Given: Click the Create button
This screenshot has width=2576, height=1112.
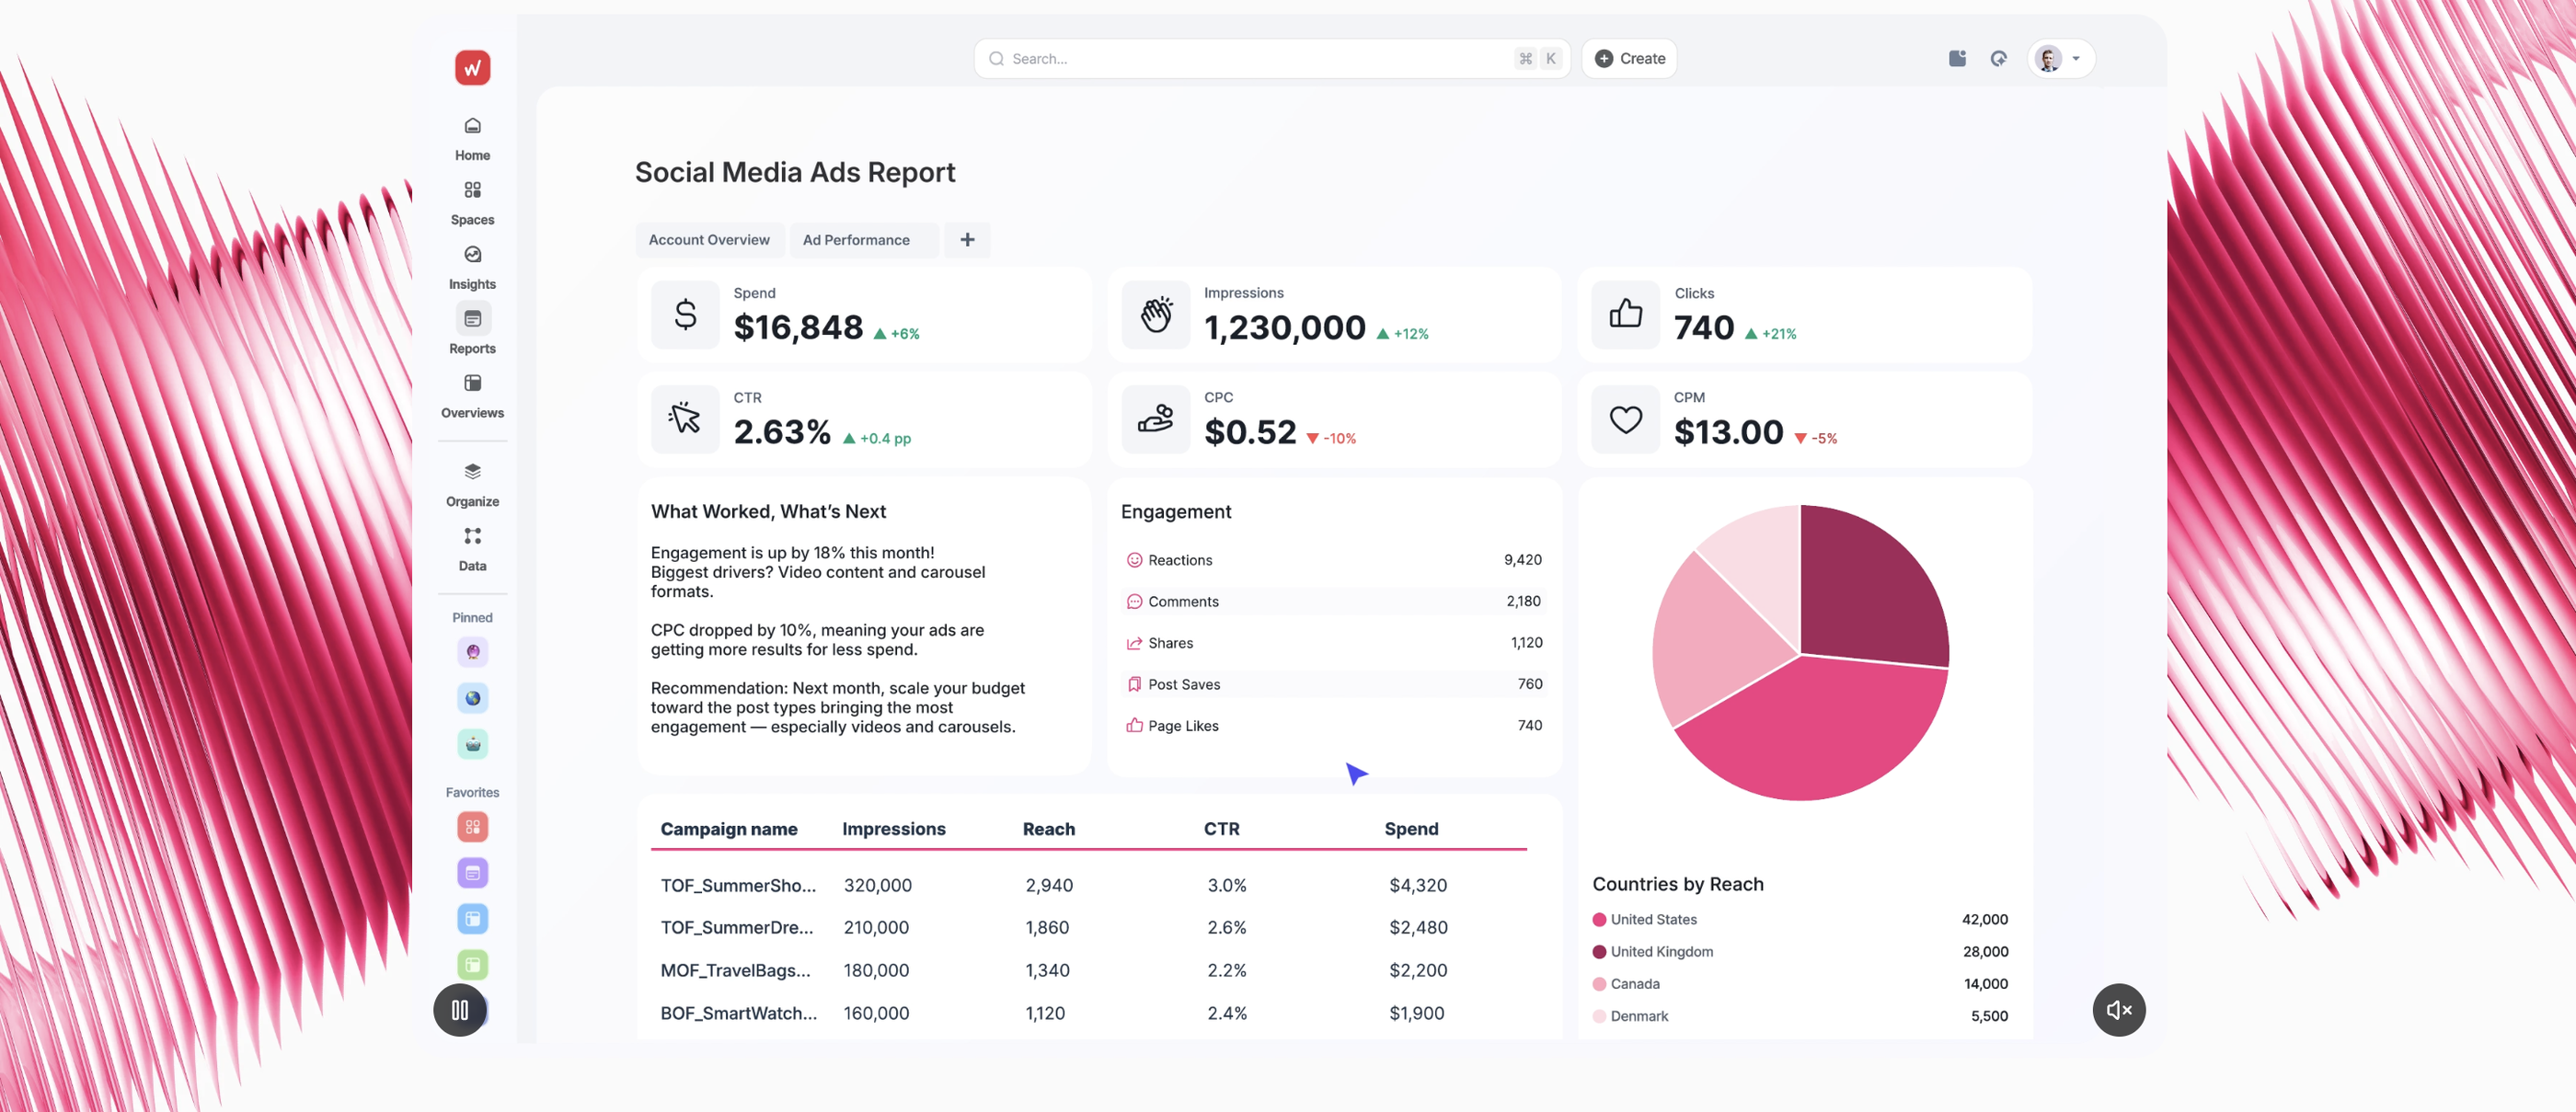Looking at the screenshot, I should (1628, 58).
